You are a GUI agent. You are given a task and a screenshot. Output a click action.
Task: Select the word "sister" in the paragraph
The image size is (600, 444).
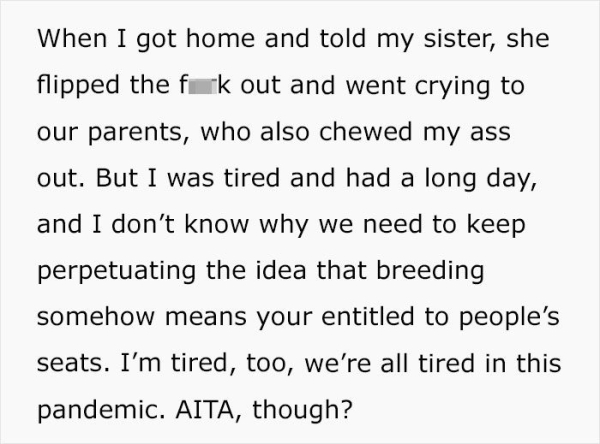[x=452, y=41]
